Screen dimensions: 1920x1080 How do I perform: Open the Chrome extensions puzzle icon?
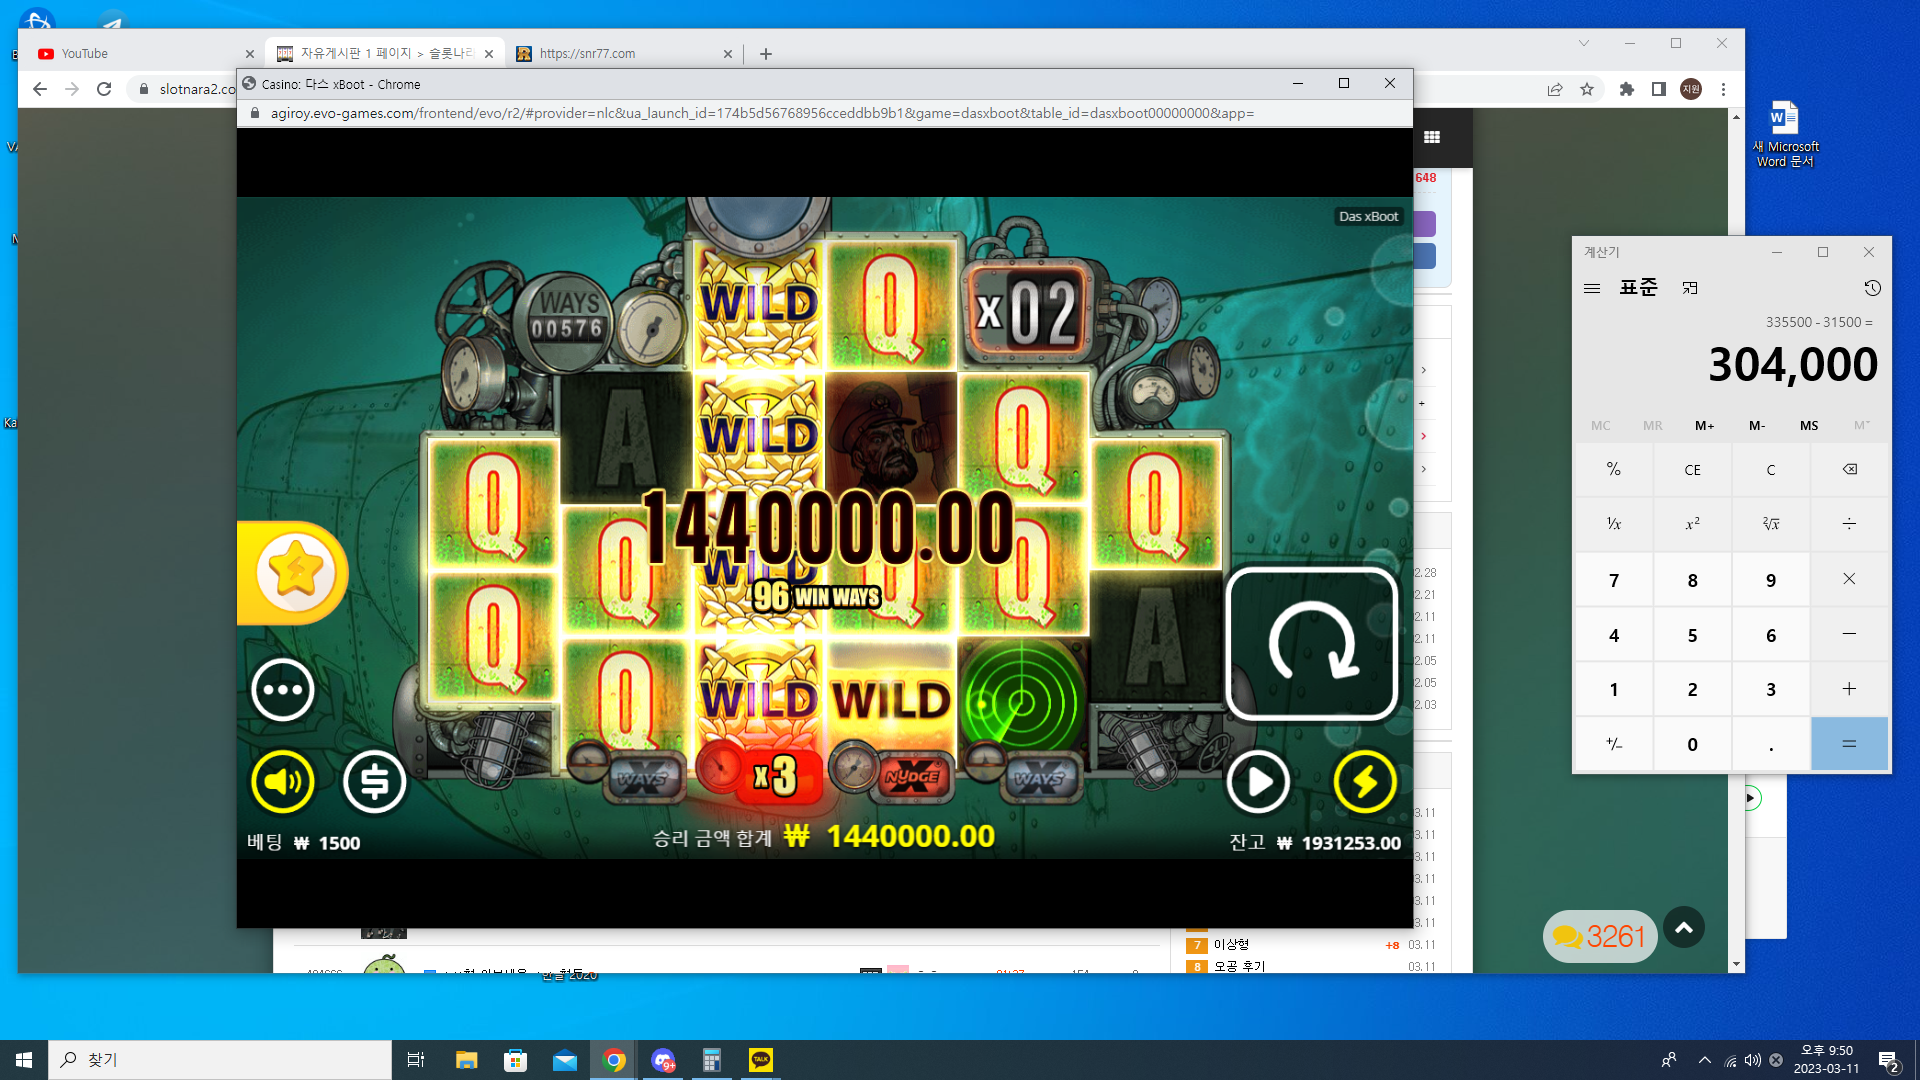(x=1627, y=89)
